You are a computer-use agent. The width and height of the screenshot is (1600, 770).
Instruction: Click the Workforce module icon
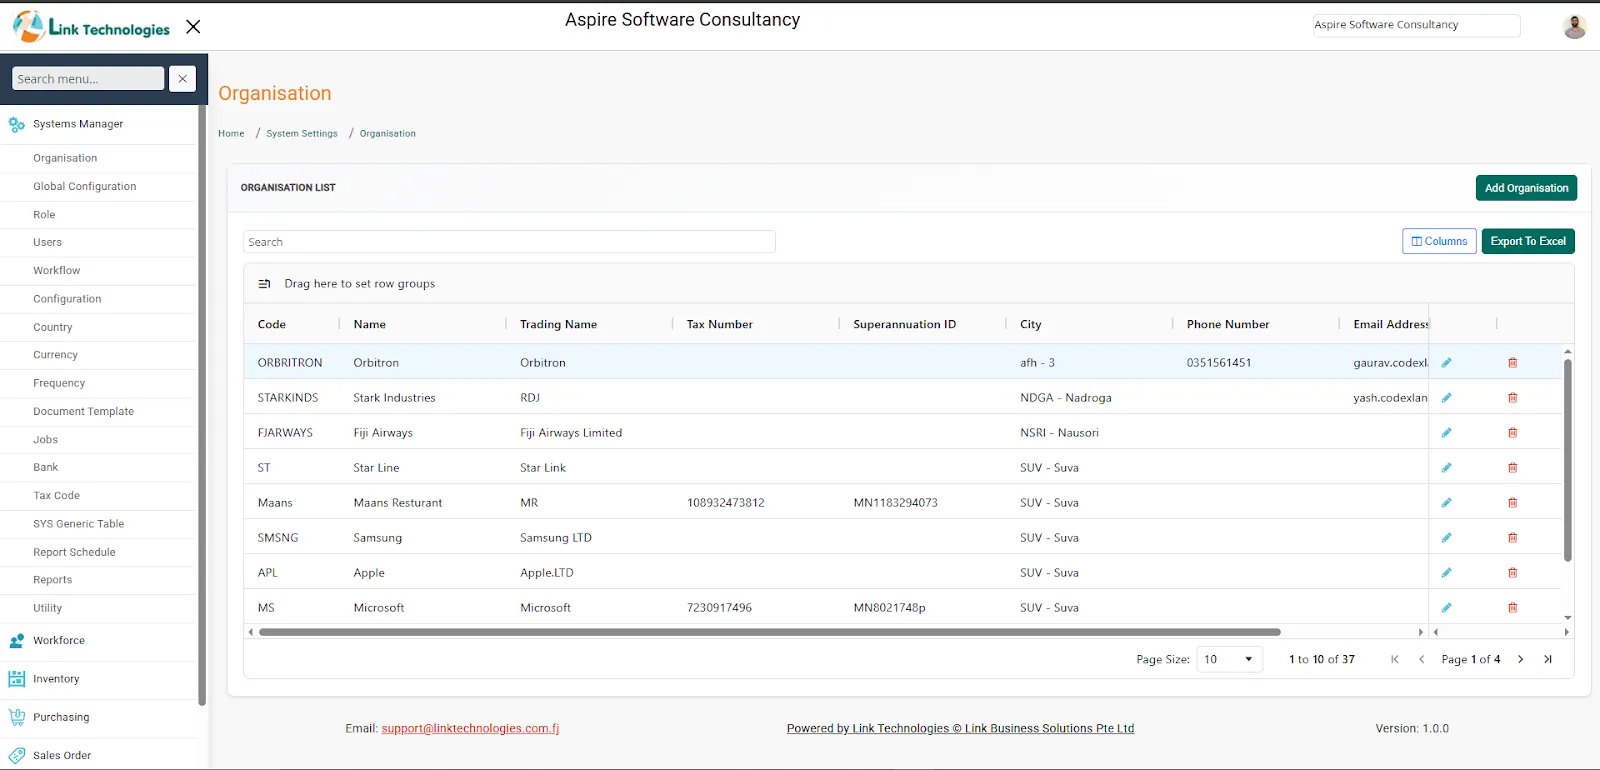16,641
